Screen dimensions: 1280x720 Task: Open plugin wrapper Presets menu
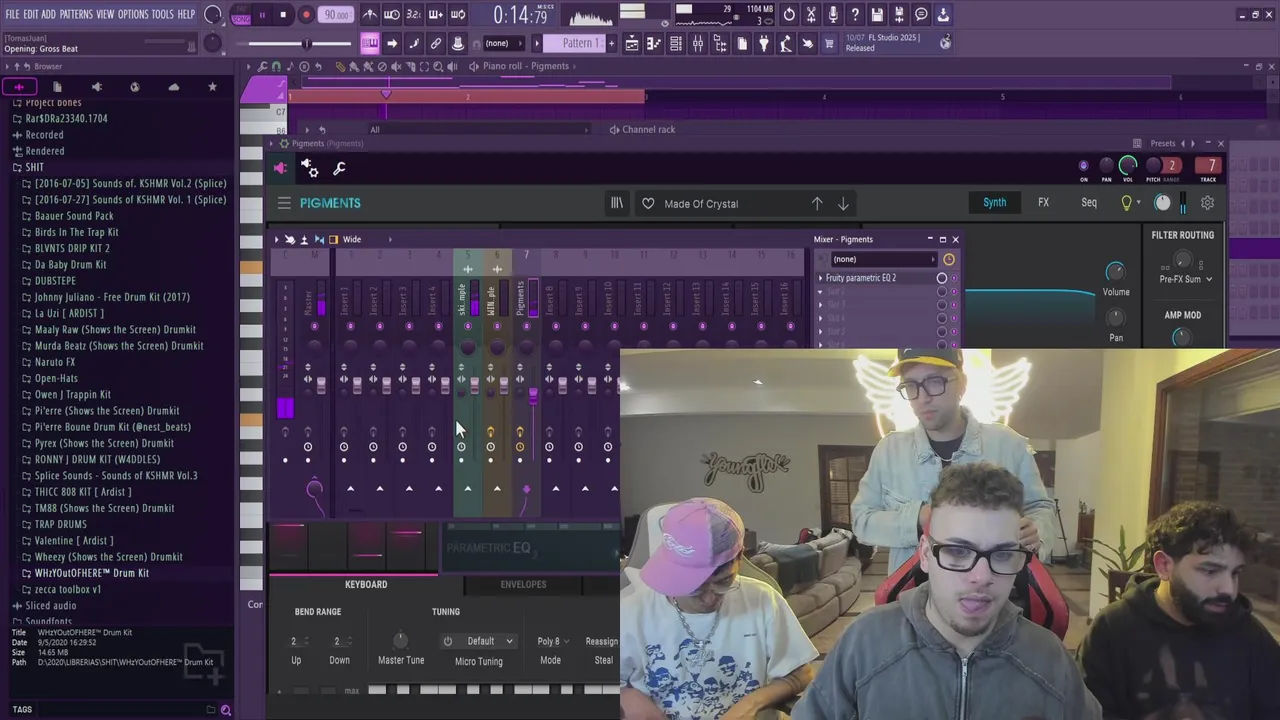pyautogui.click(x=1163, y=144)
